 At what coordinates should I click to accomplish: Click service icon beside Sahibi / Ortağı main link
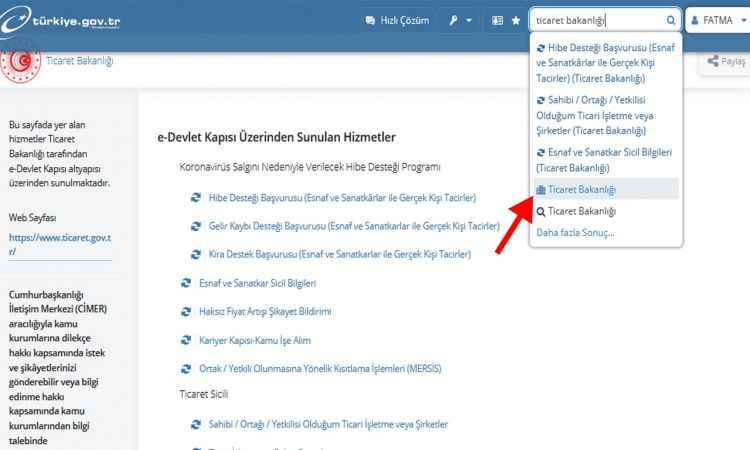(x=196, y=424)
